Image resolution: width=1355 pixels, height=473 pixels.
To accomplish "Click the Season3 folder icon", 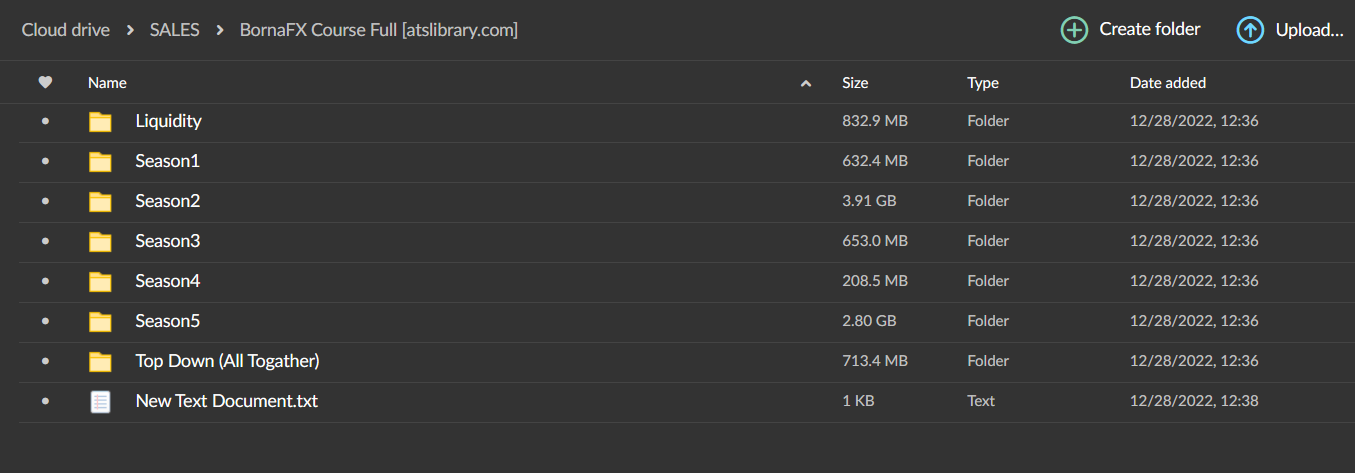I will [x=100, y=242].
